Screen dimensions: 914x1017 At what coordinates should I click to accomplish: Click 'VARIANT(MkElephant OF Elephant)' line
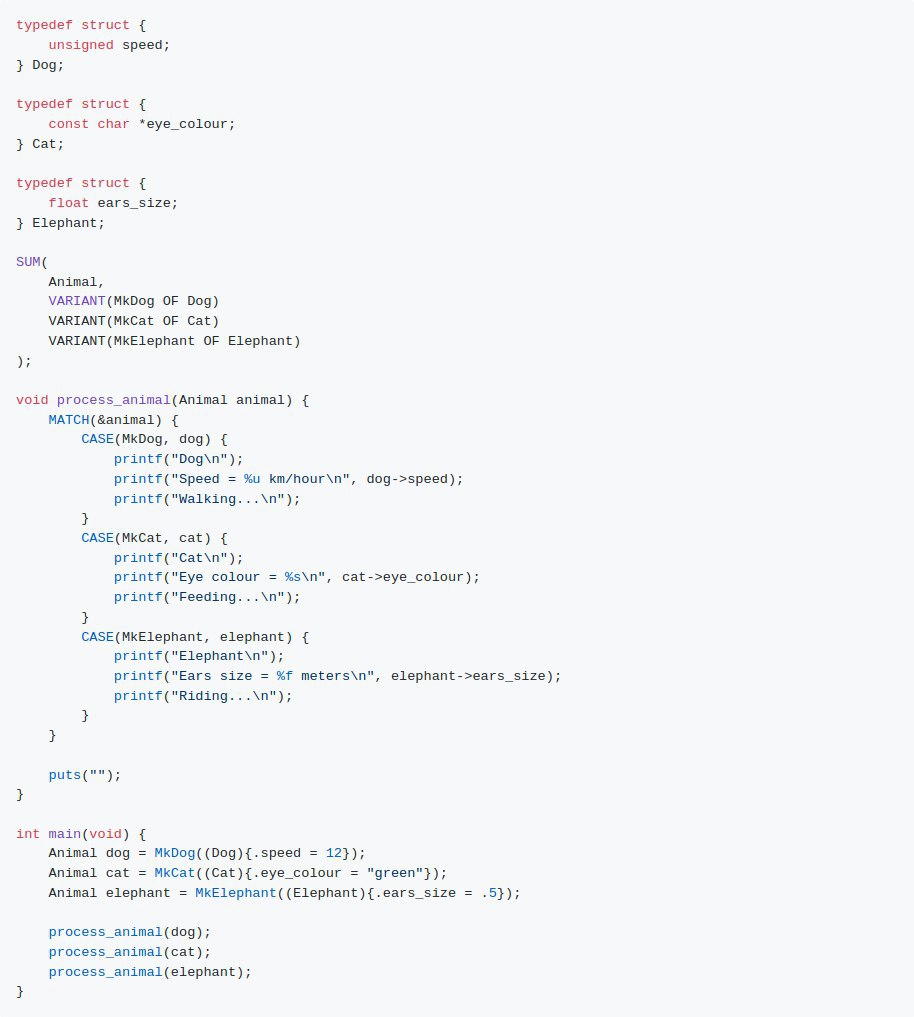click(x=174, y=341)
